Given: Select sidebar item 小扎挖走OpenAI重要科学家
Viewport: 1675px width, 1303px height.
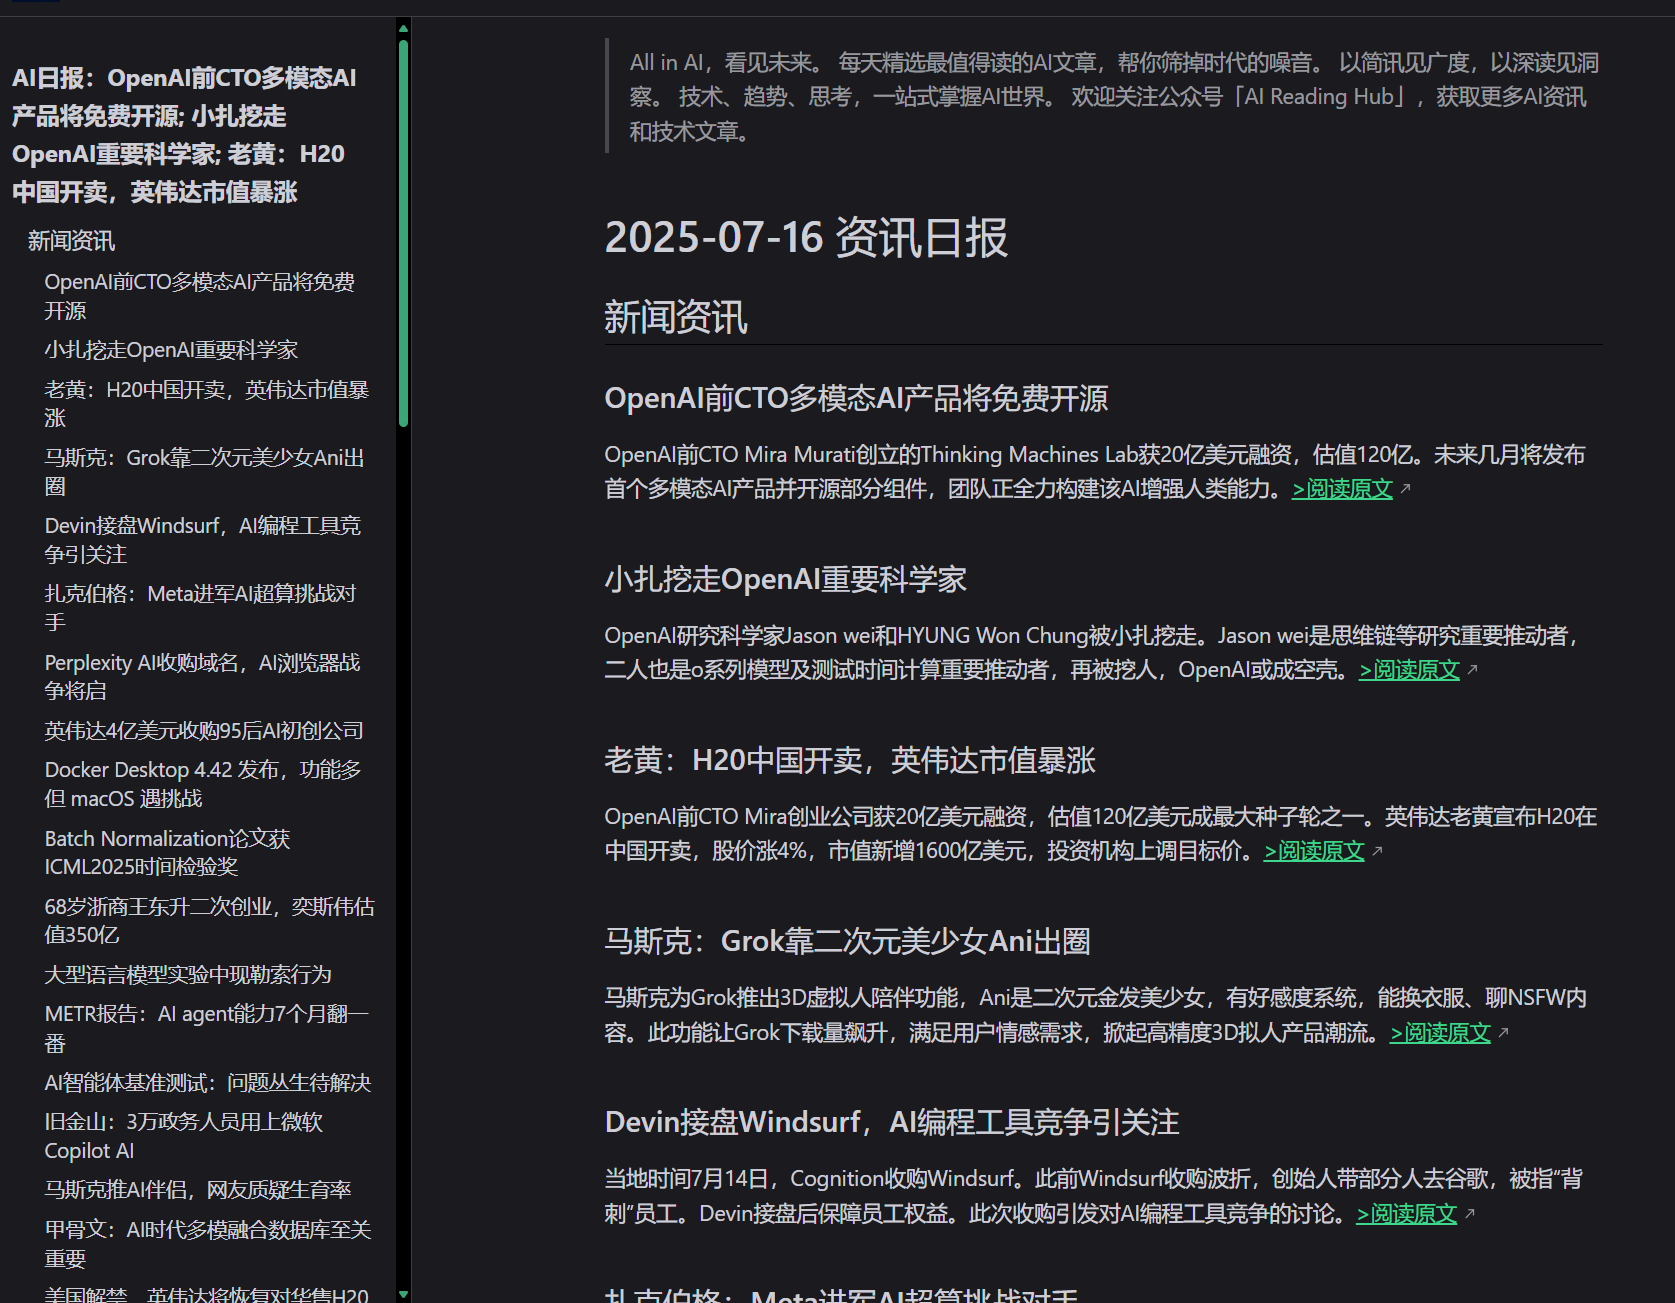Looking at the screenshot, I should 171,350.
